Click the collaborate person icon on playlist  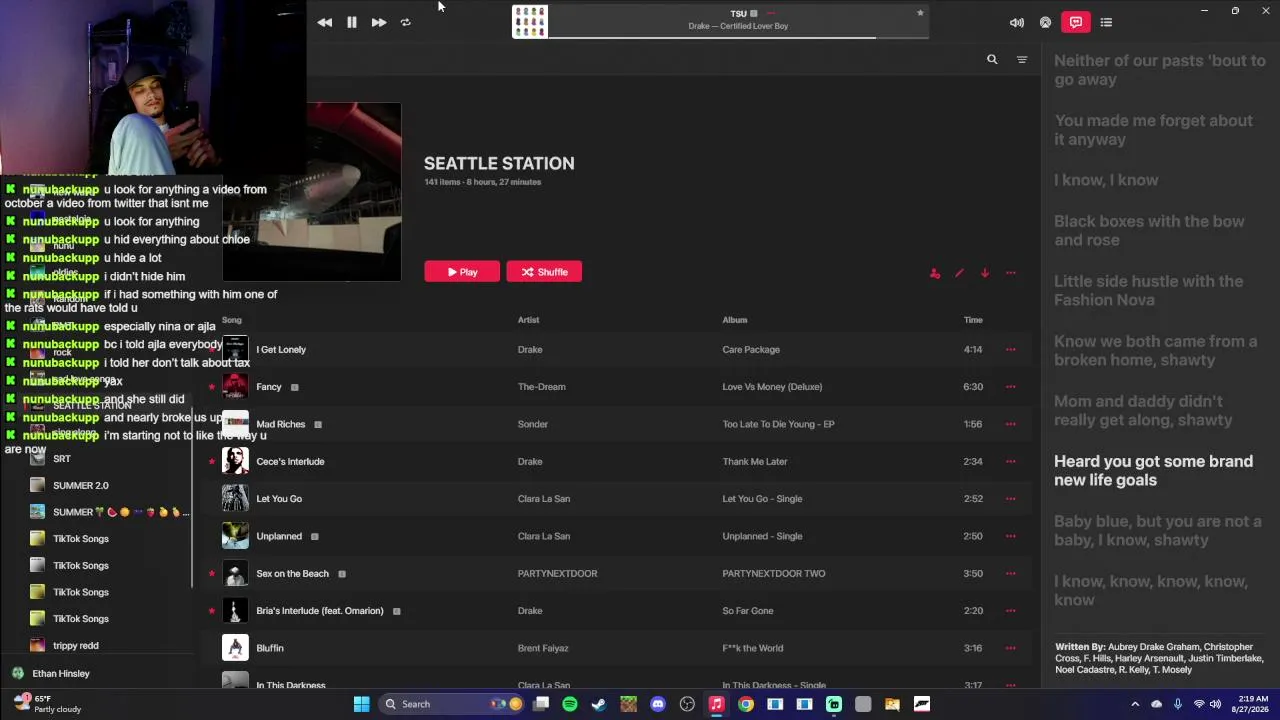pyautogui.click(x=935, y=273)
